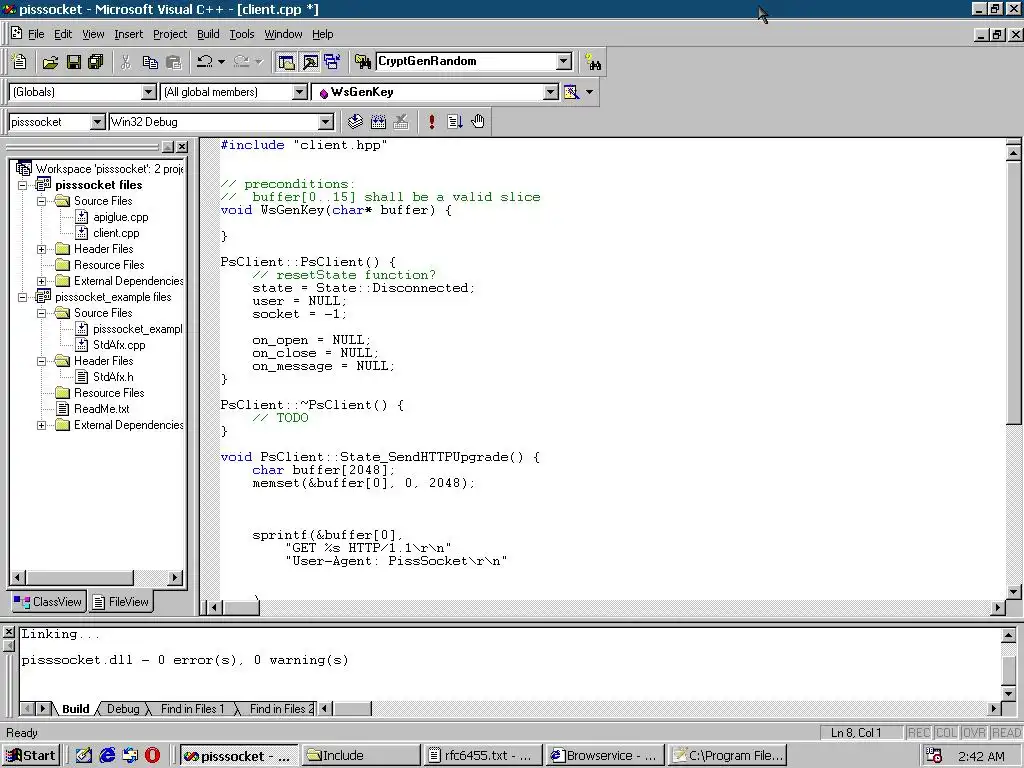Switch to the ClassView tab
Viewport: 1024px width, 768px height.
pos(48,602)
